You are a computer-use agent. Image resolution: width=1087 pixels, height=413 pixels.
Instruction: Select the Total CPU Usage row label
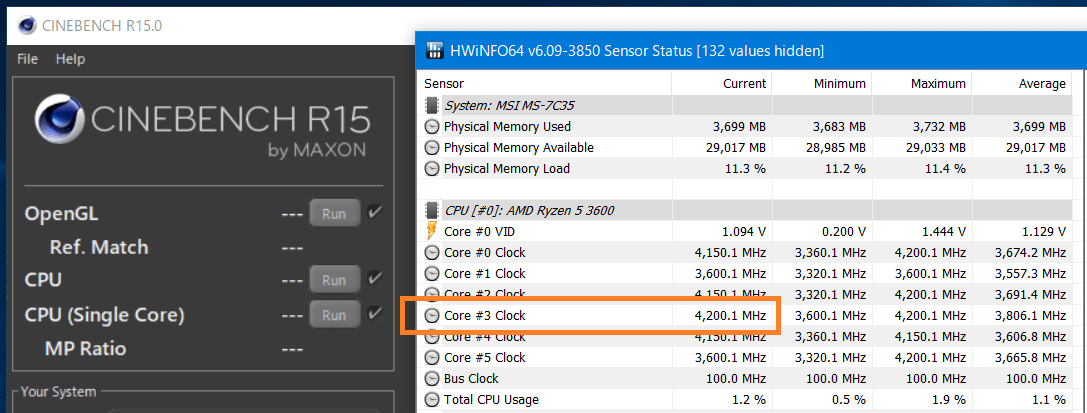coord(492,399)
